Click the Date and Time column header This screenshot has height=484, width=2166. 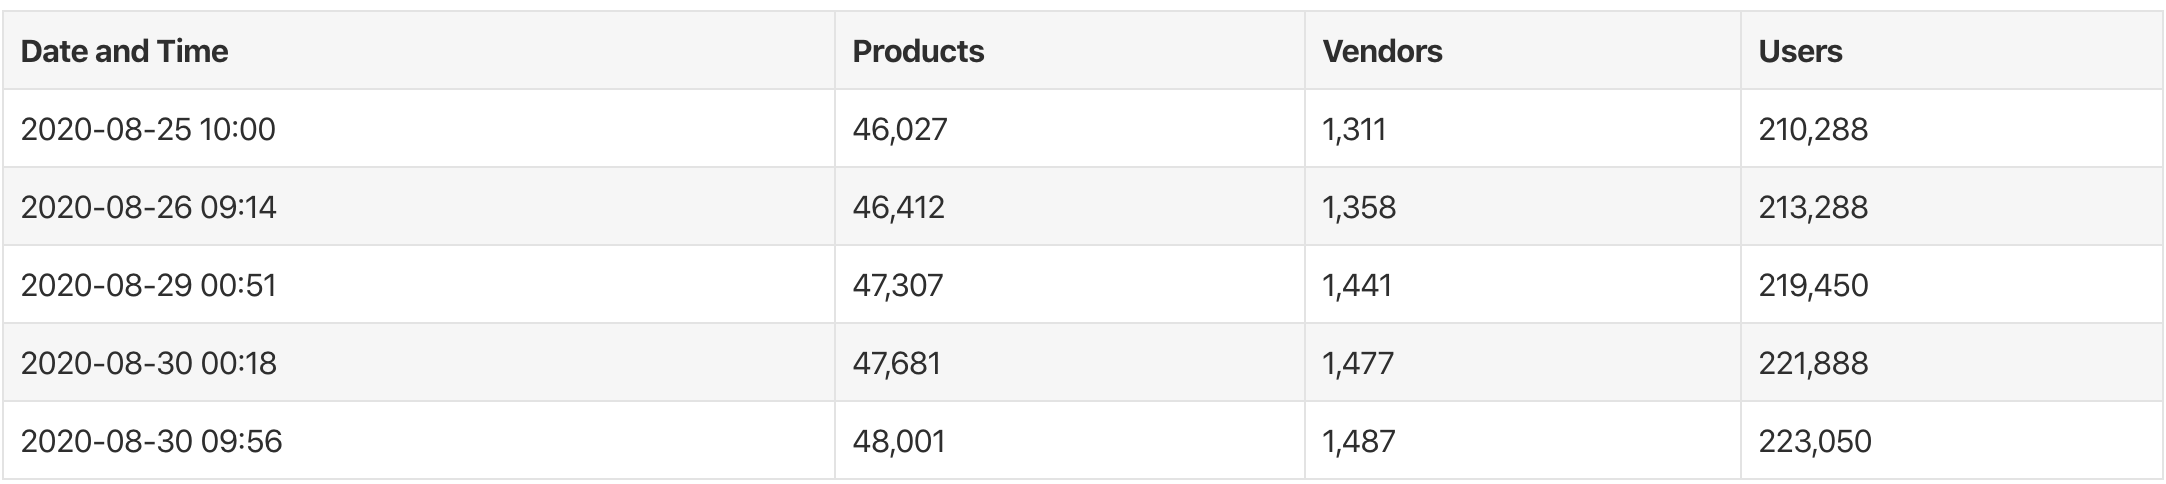(124, 51)
